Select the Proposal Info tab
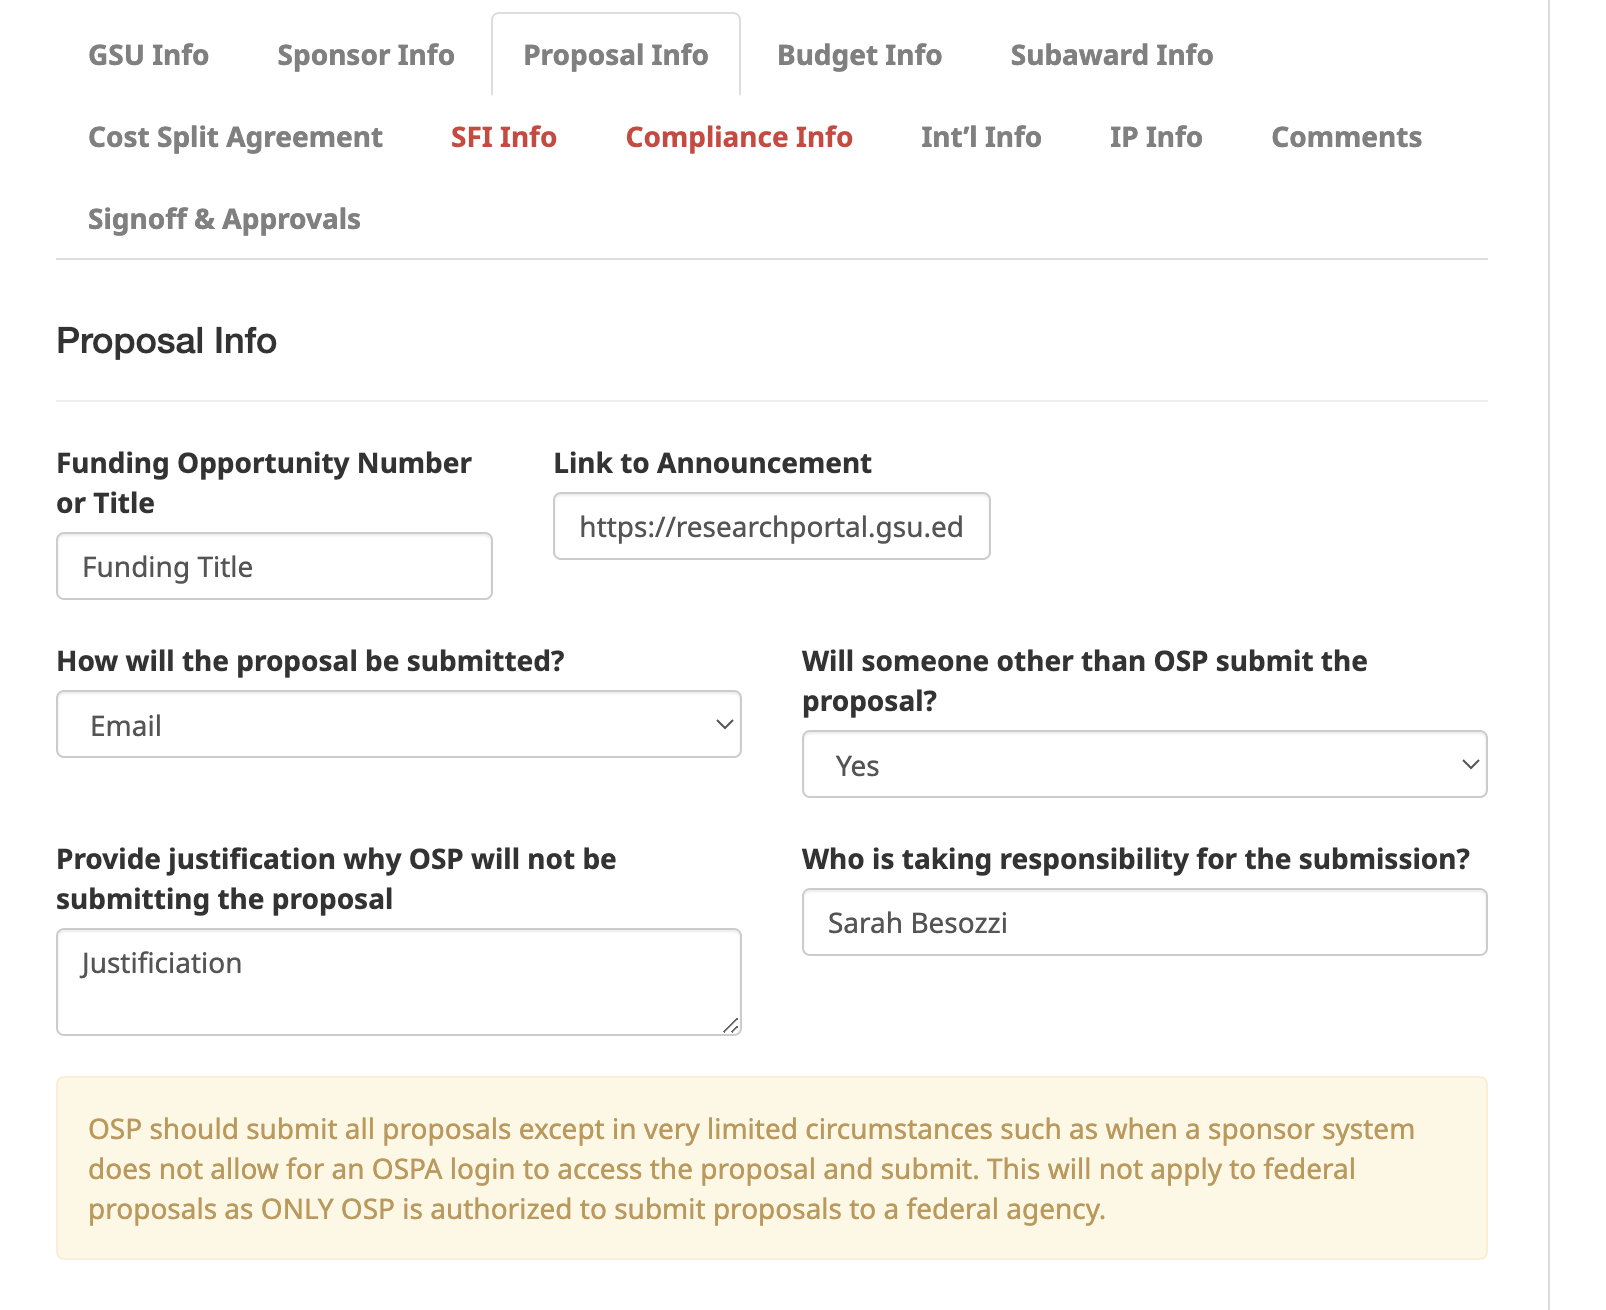The width and height of the screenshot is (1606, 1310). click(x=615, y=55)
